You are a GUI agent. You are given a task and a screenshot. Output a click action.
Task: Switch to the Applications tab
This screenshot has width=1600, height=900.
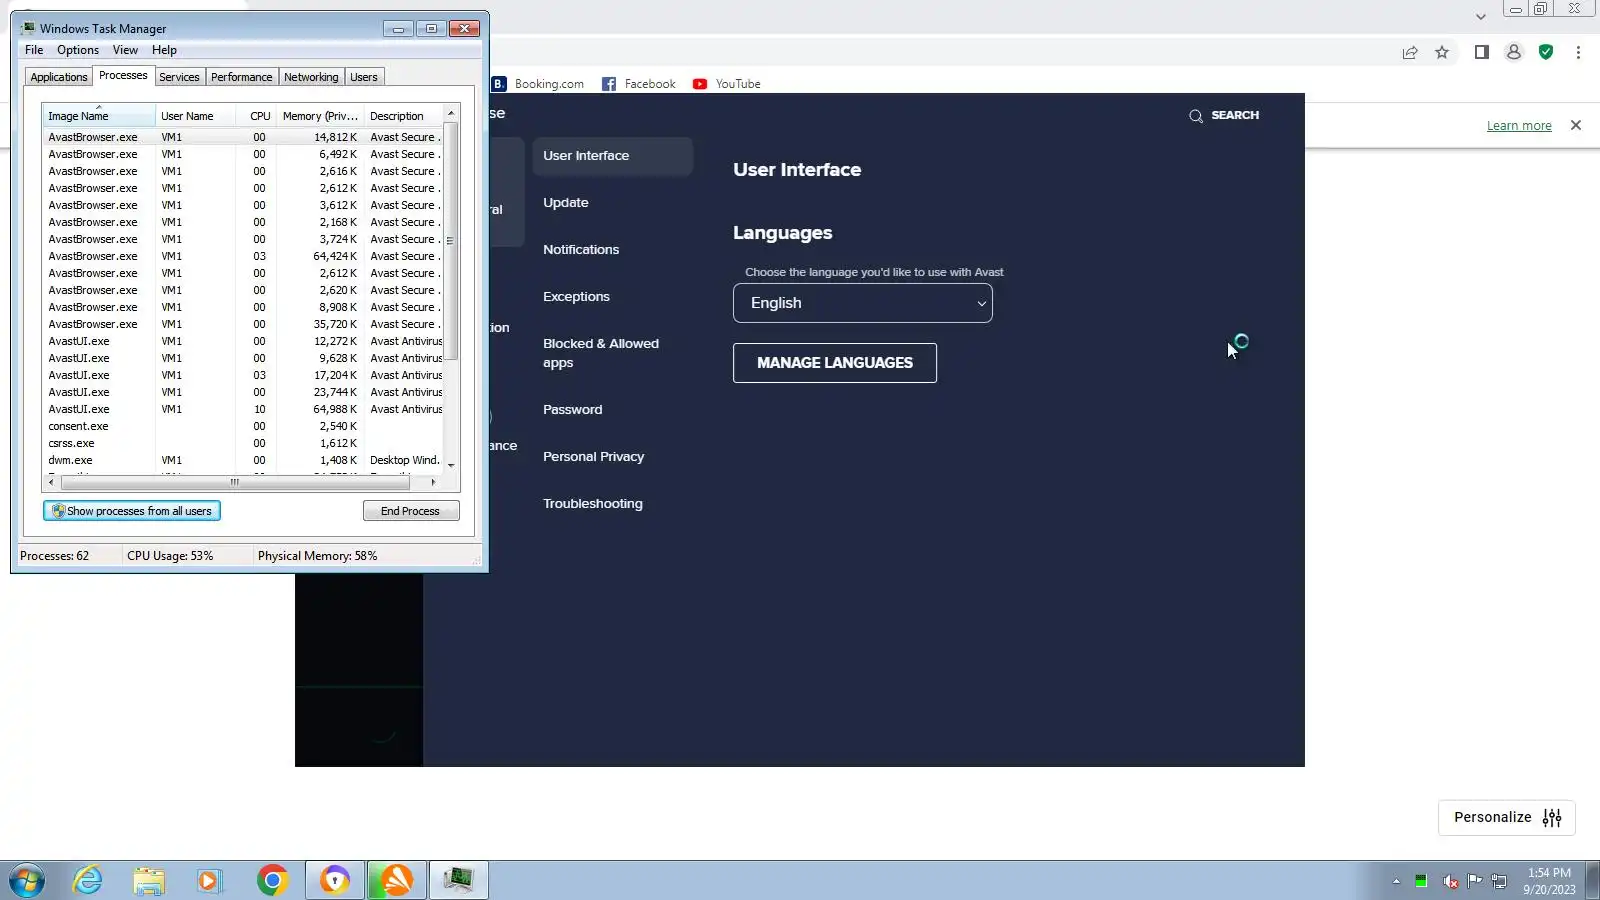[59, 77]
